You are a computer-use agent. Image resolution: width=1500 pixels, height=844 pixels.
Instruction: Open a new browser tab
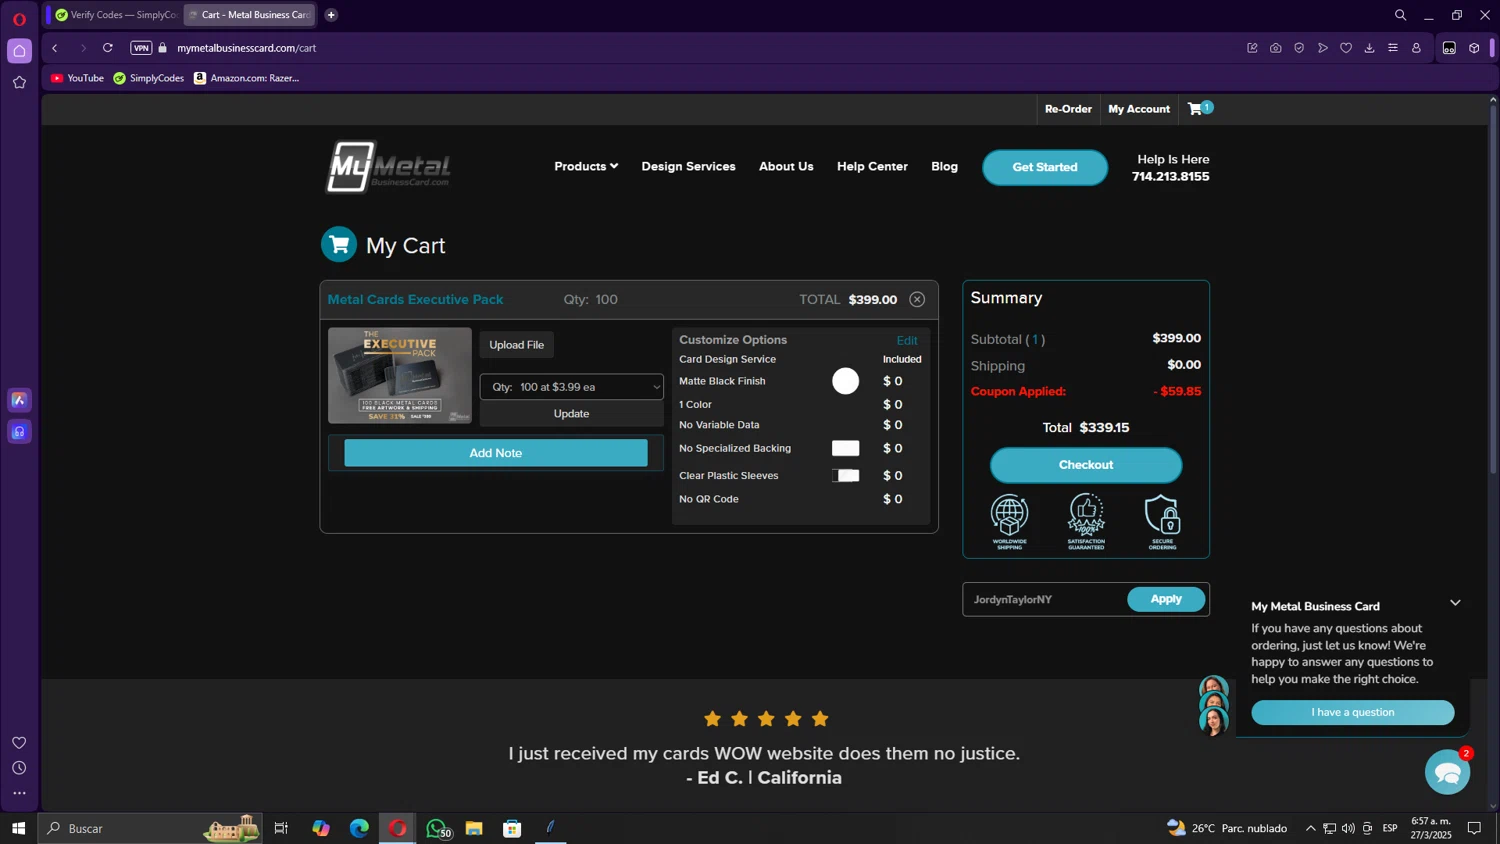point(331,15)
